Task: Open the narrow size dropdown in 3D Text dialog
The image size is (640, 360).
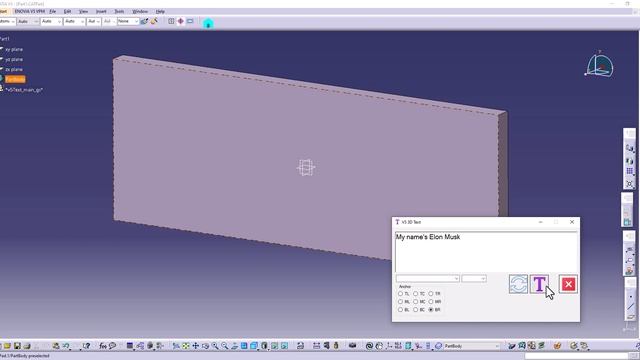Action: [x=474, y=279]
